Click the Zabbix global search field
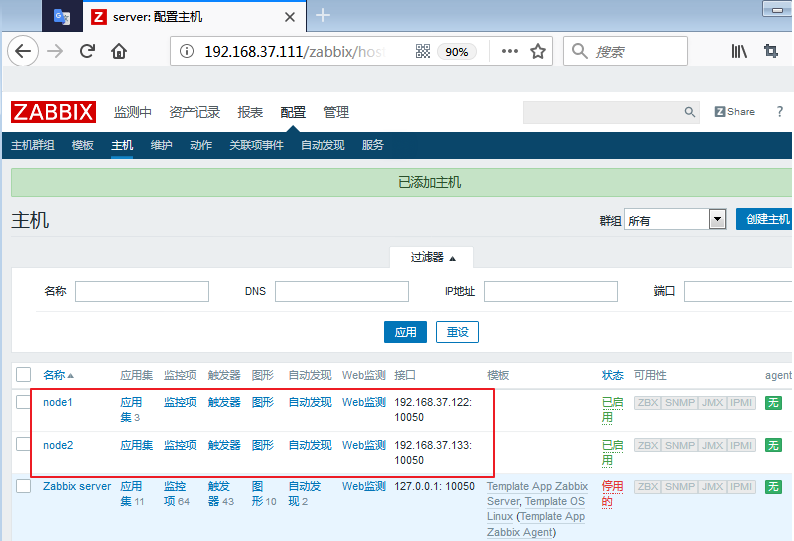Screen dimensions: 794x541 (603, 112)
